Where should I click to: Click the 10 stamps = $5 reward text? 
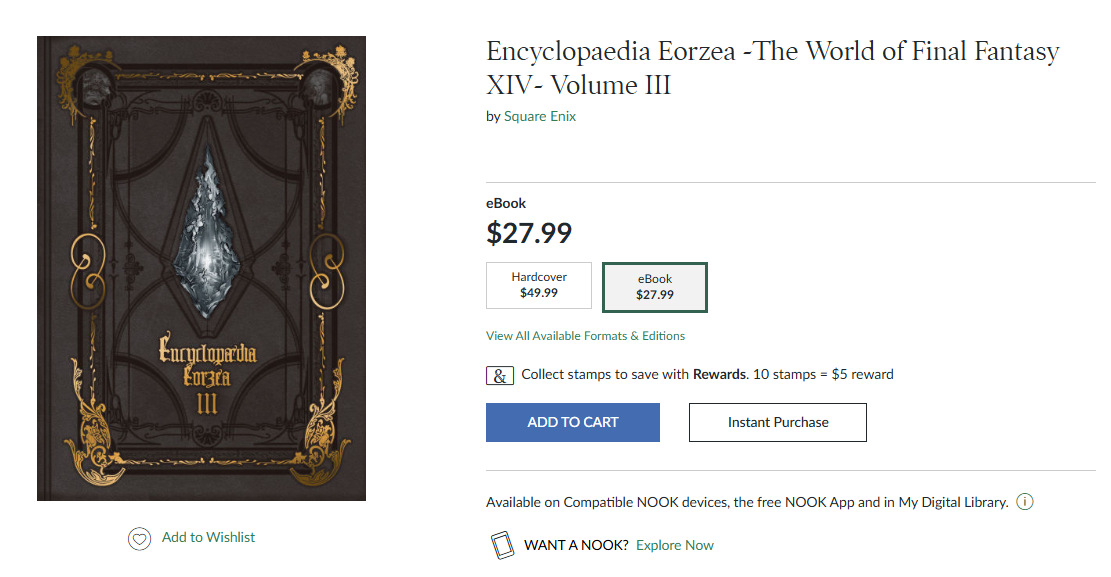tap(823, 374)
